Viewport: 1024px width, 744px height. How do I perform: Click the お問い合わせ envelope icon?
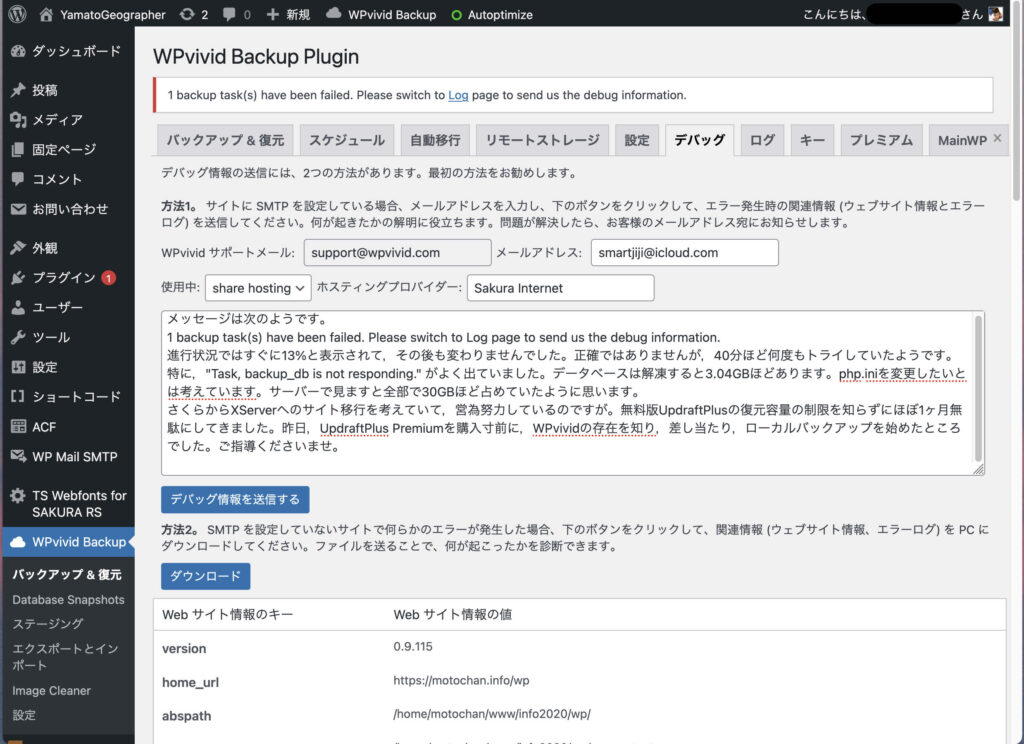click(18, 209)
